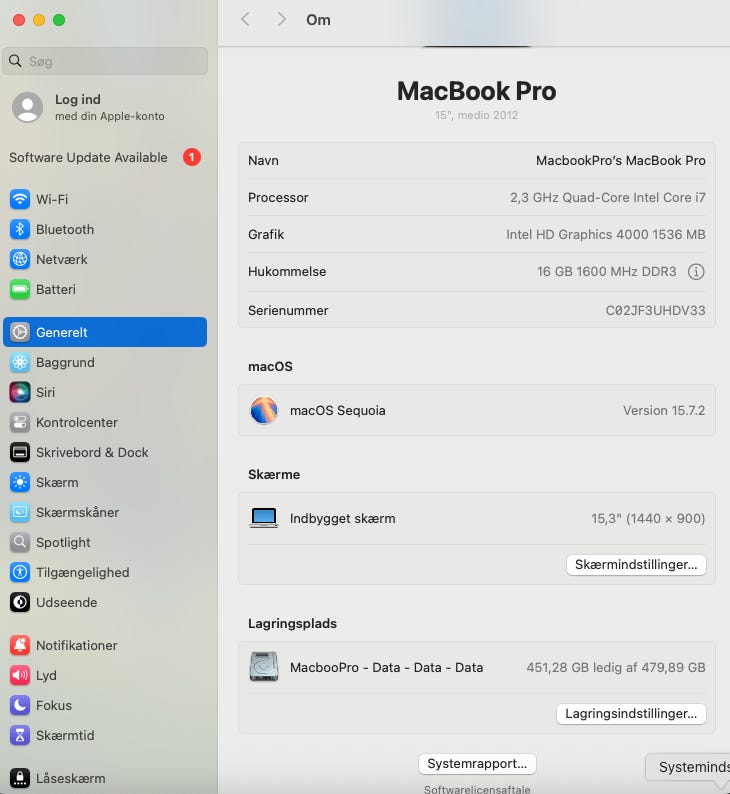Click the 15,3" (1440 × 900) resolution text
The image size is (730, 794).
(x=648, y=519)
